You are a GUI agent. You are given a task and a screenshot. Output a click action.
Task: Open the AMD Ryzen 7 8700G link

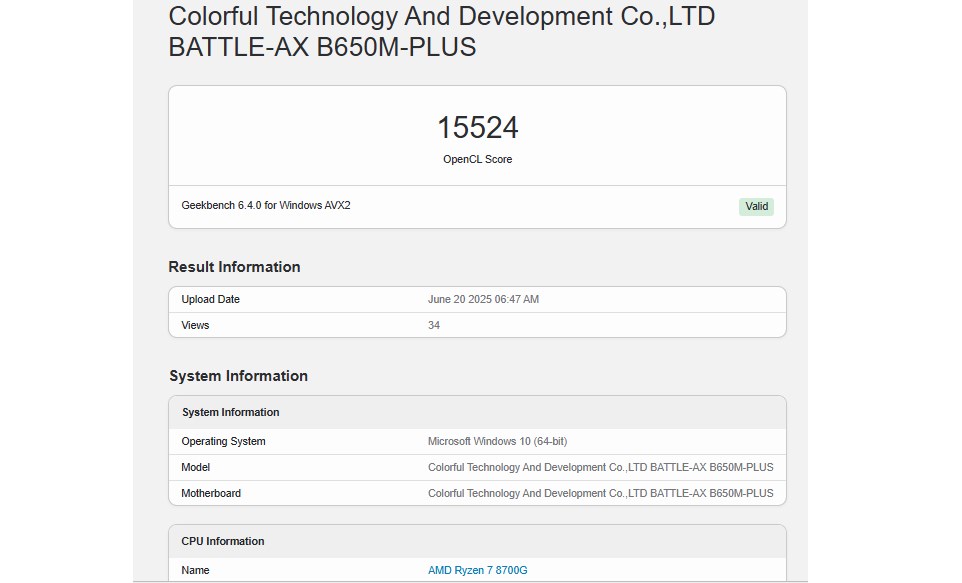(477, 570)
